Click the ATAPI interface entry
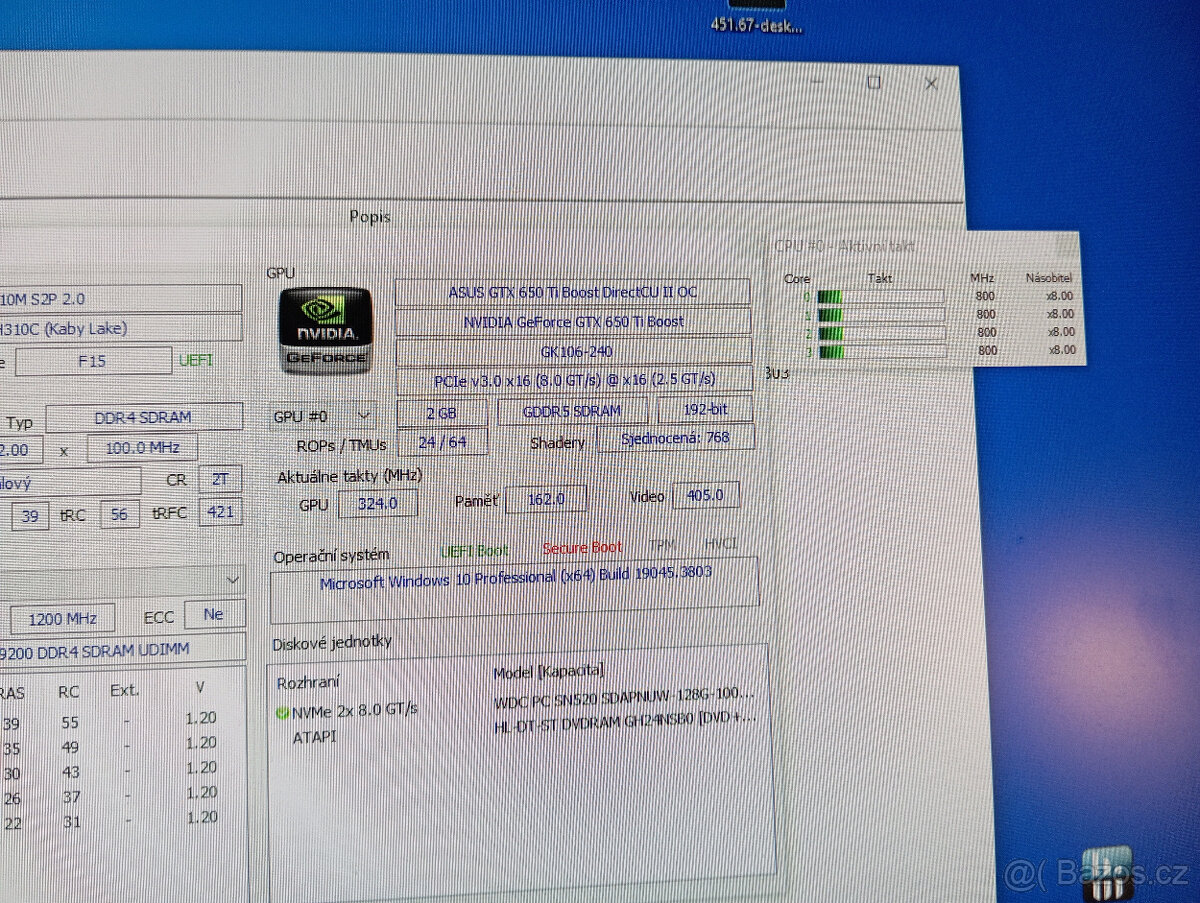 point(315,737)
